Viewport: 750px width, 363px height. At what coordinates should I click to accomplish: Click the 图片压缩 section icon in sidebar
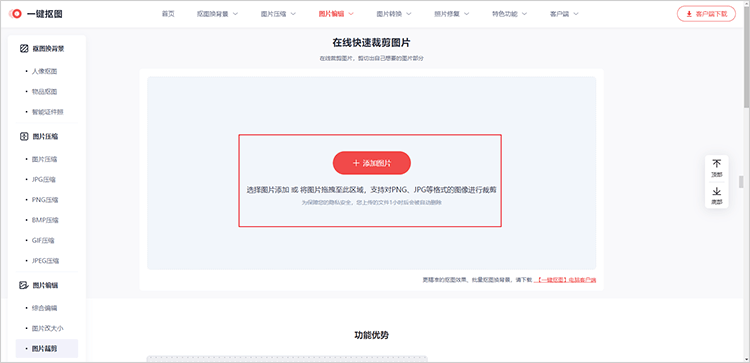click(x=24, y=136)
